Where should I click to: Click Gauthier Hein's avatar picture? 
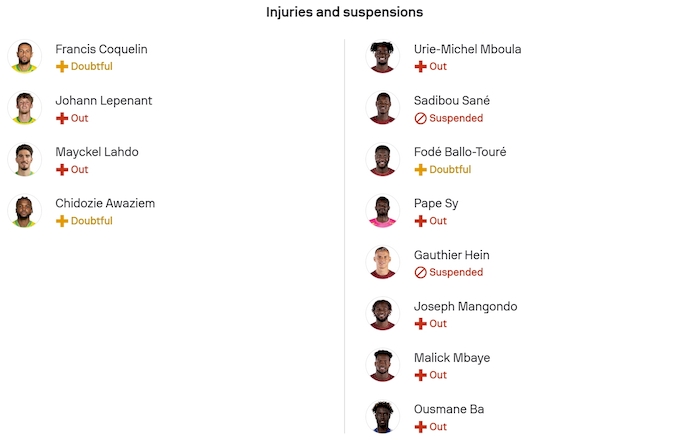click(383, 263)
